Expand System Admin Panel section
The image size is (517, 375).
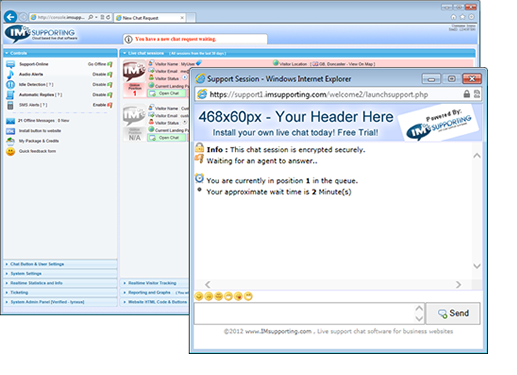click(60, 302)
